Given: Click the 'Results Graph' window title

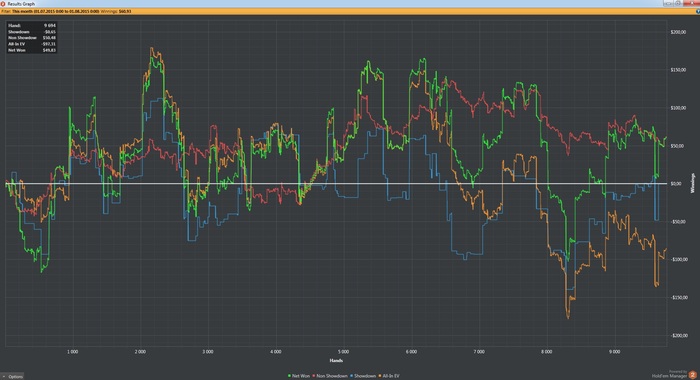Looking at the screenshot, I should [21, 4].
